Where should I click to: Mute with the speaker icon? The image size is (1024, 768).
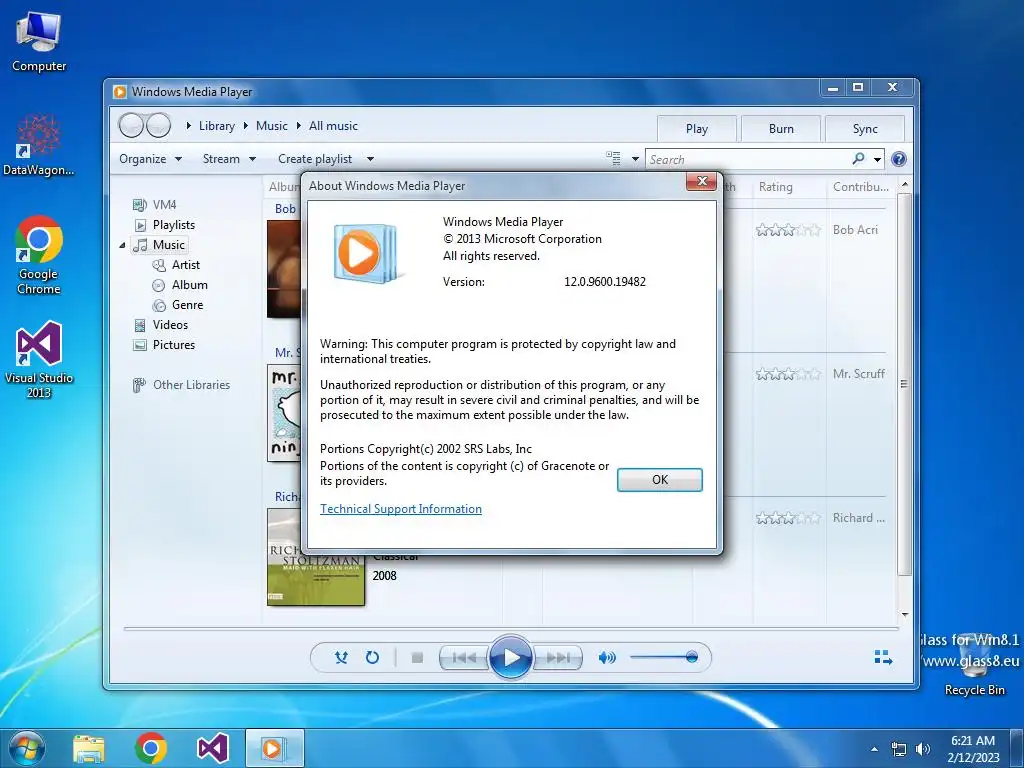tap(607, 658)
